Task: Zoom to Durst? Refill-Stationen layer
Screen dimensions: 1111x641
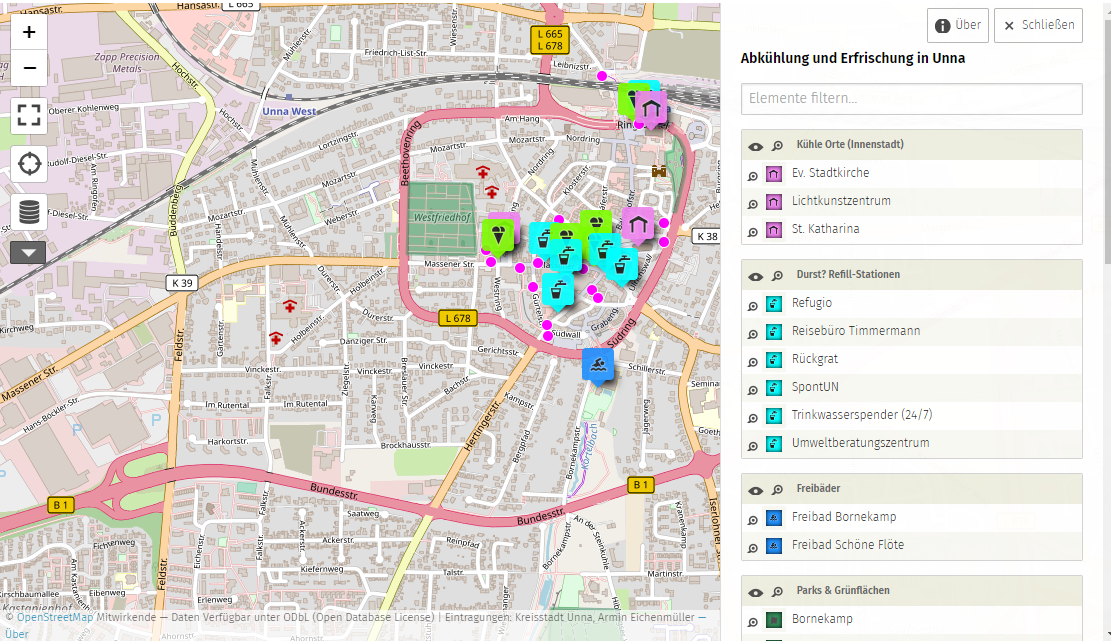Action: 777,276
